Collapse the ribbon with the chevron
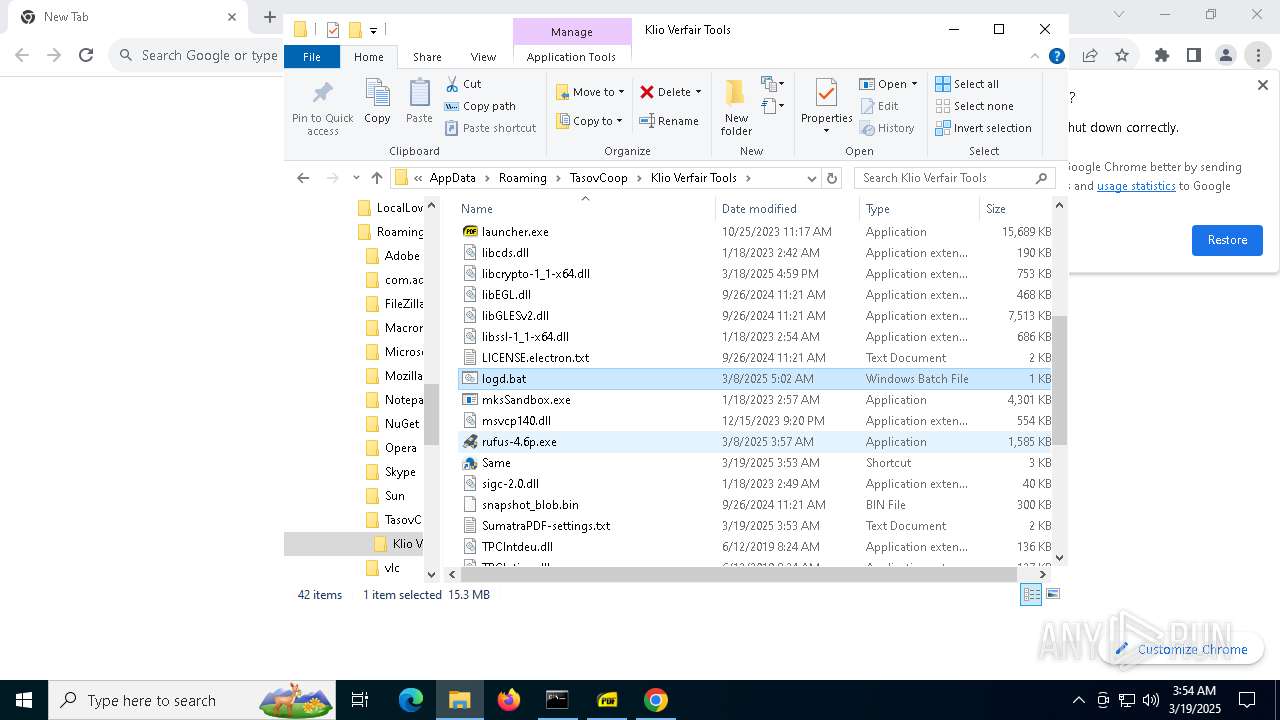The height and width of the screenshot is (720, 1280). tap(1035, 56)
